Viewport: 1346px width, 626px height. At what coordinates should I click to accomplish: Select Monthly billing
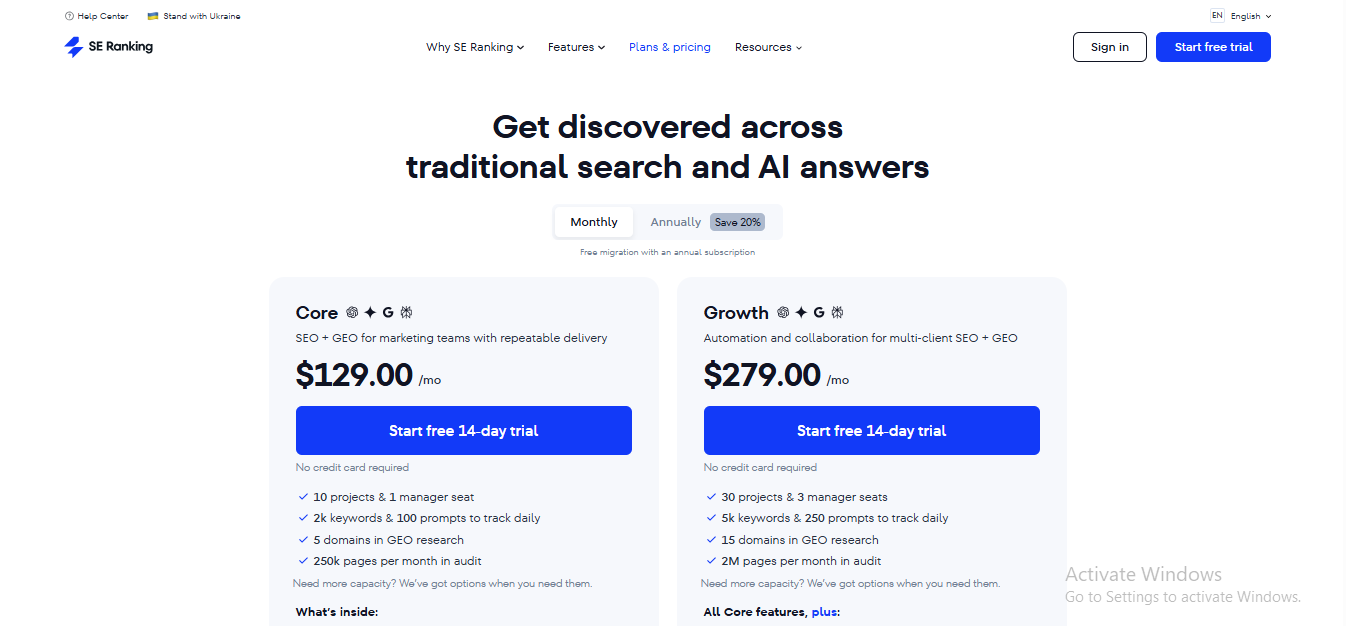[593, 221]
